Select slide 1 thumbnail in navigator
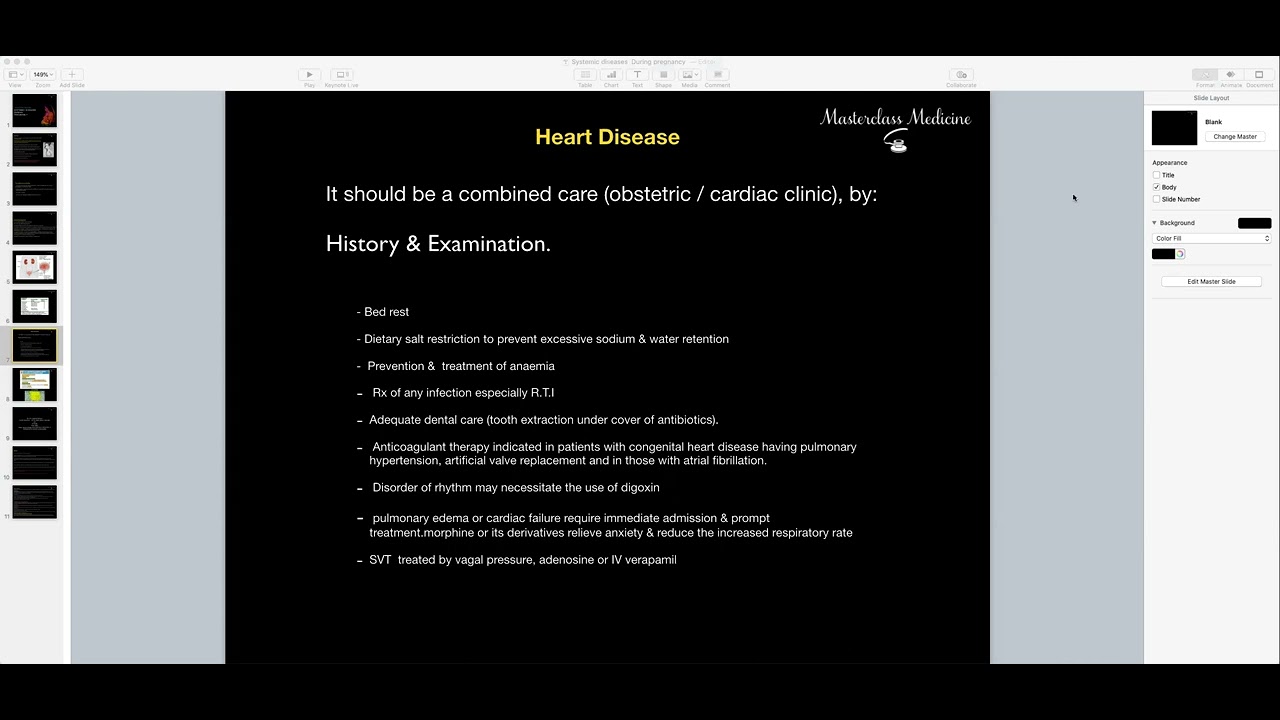The image size is (1280, 720). point(35,110)
